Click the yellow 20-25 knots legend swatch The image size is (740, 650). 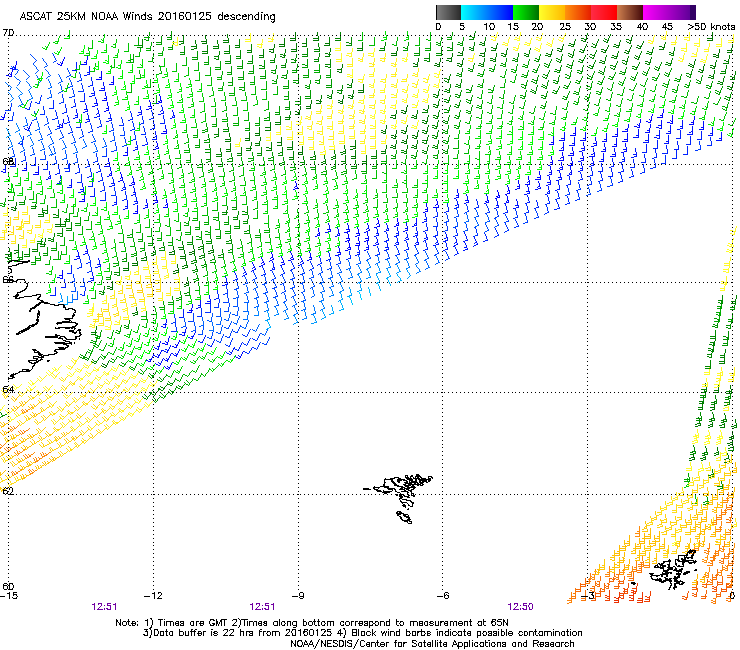(x=552, y=12)
